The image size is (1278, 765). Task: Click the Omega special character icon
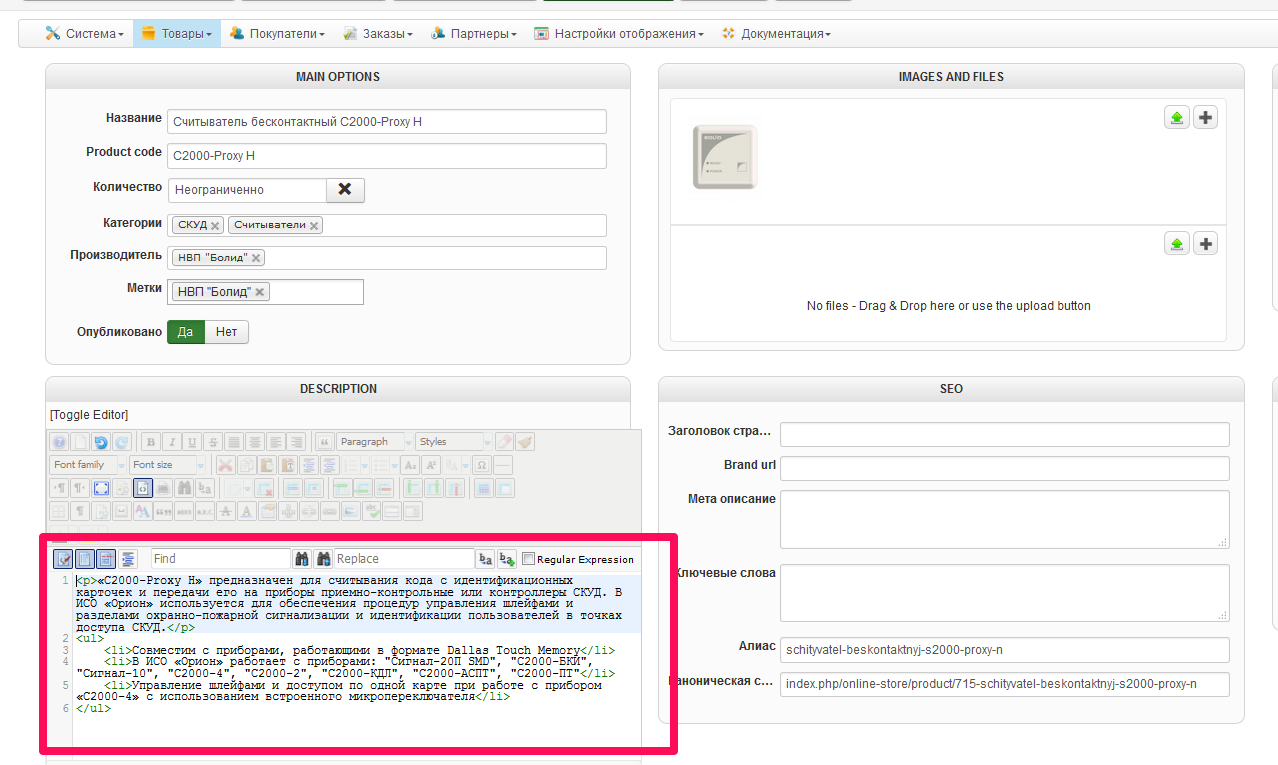481,465
